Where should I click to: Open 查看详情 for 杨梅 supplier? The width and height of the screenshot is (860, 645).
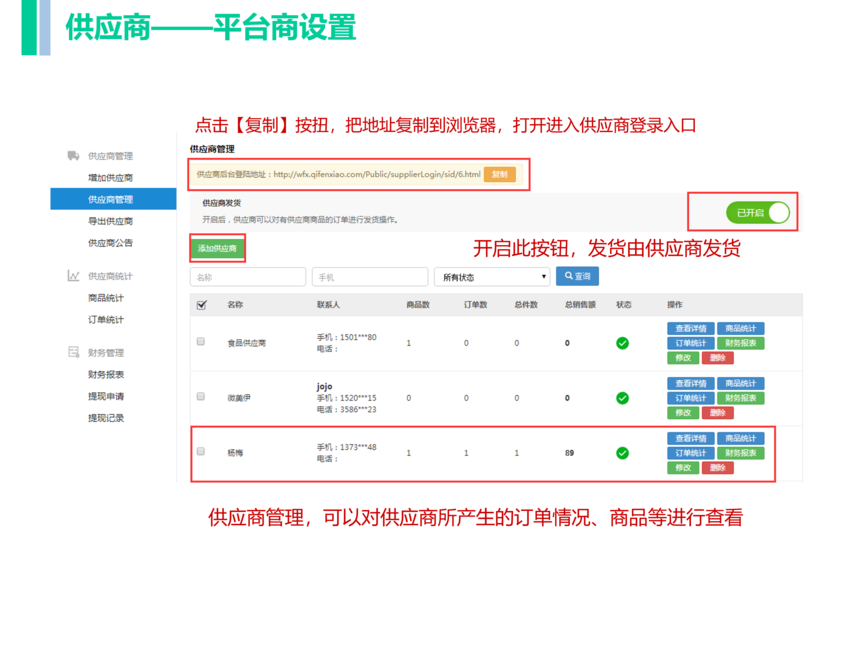(690, 438)
